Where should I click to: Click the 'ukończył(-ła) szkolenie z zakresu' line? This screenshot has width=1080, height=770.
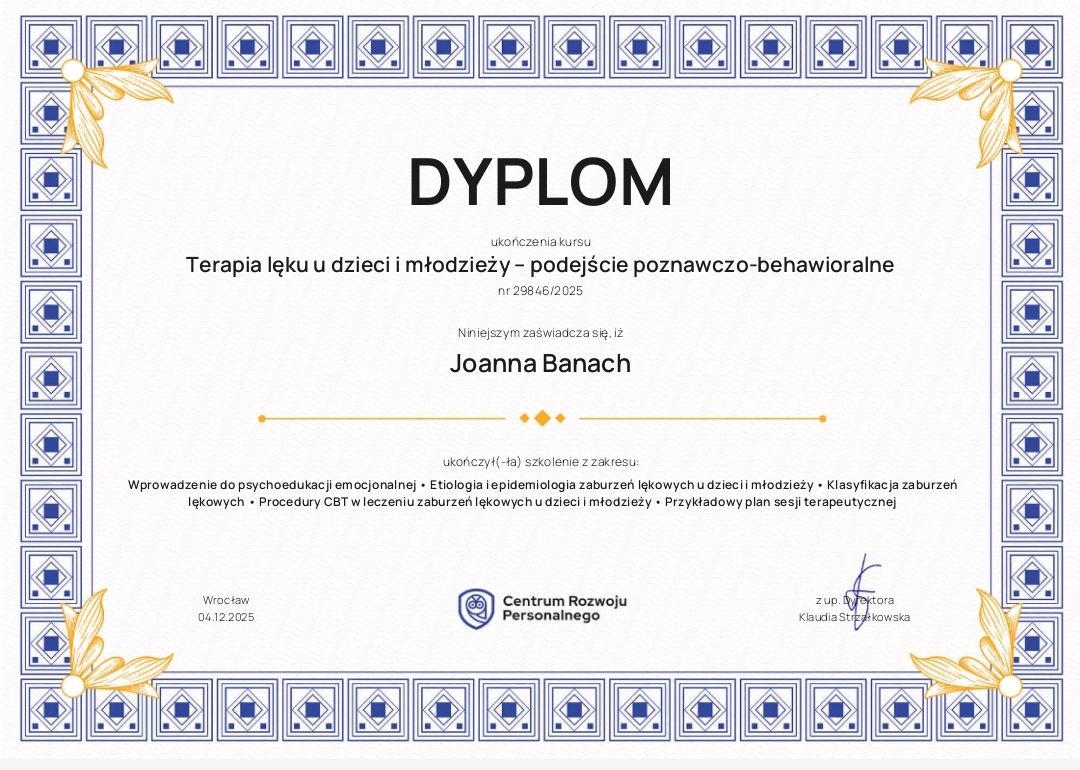pos(540,462)
